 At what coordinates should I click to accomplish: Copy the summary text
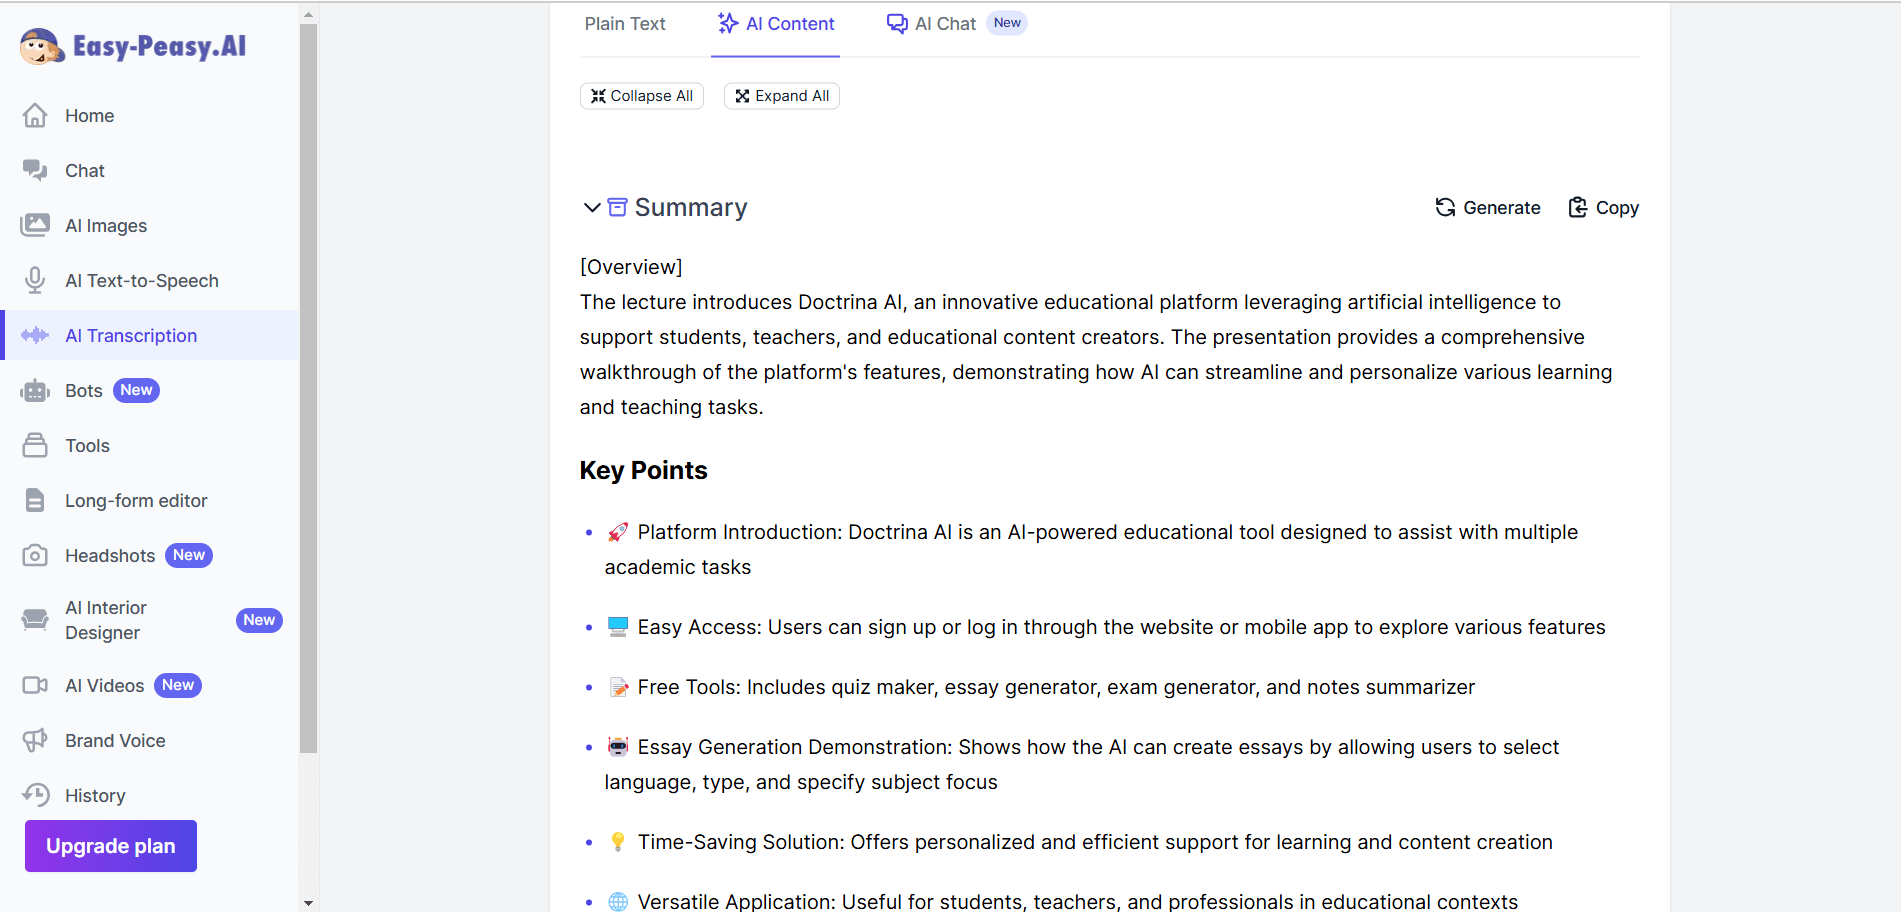tap(1603, 208)
